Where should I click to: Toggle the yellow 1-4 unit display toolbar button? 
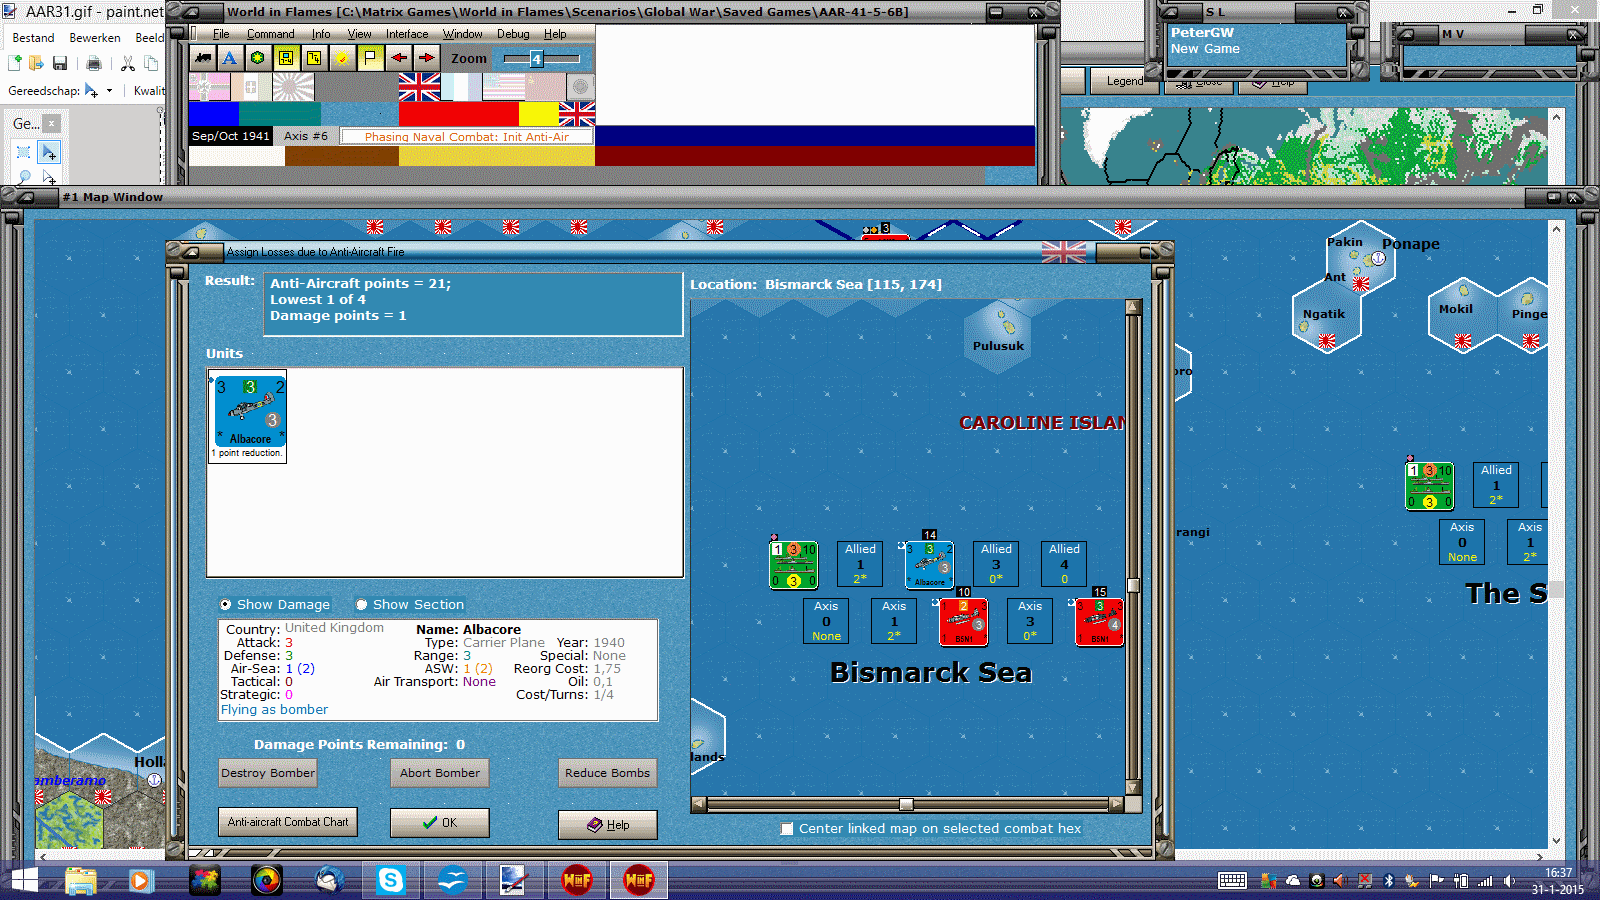[286, 58]
